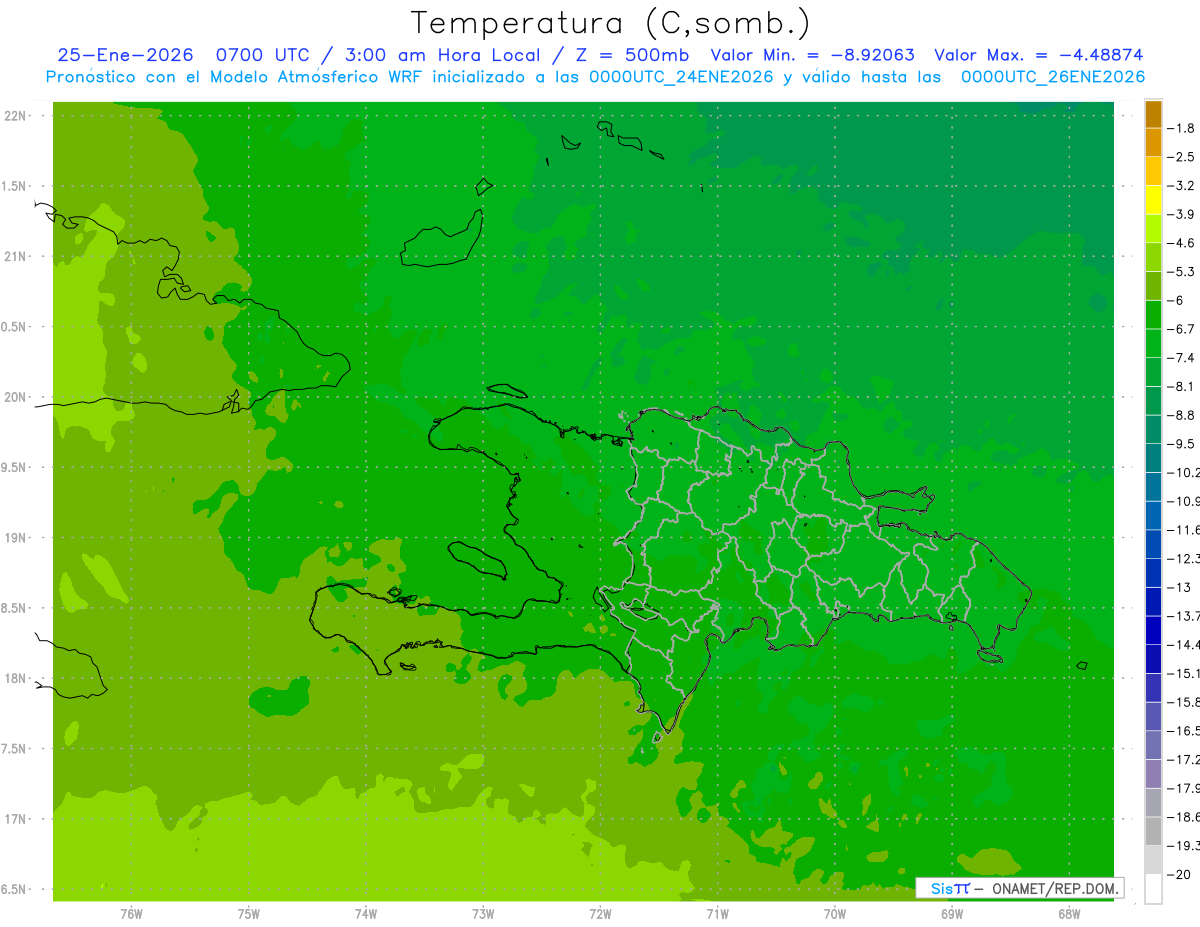Select the '25-Ene-2026' date text
Image resolution: width=1200 pixels, height=927 pixels.
(125, 55)
